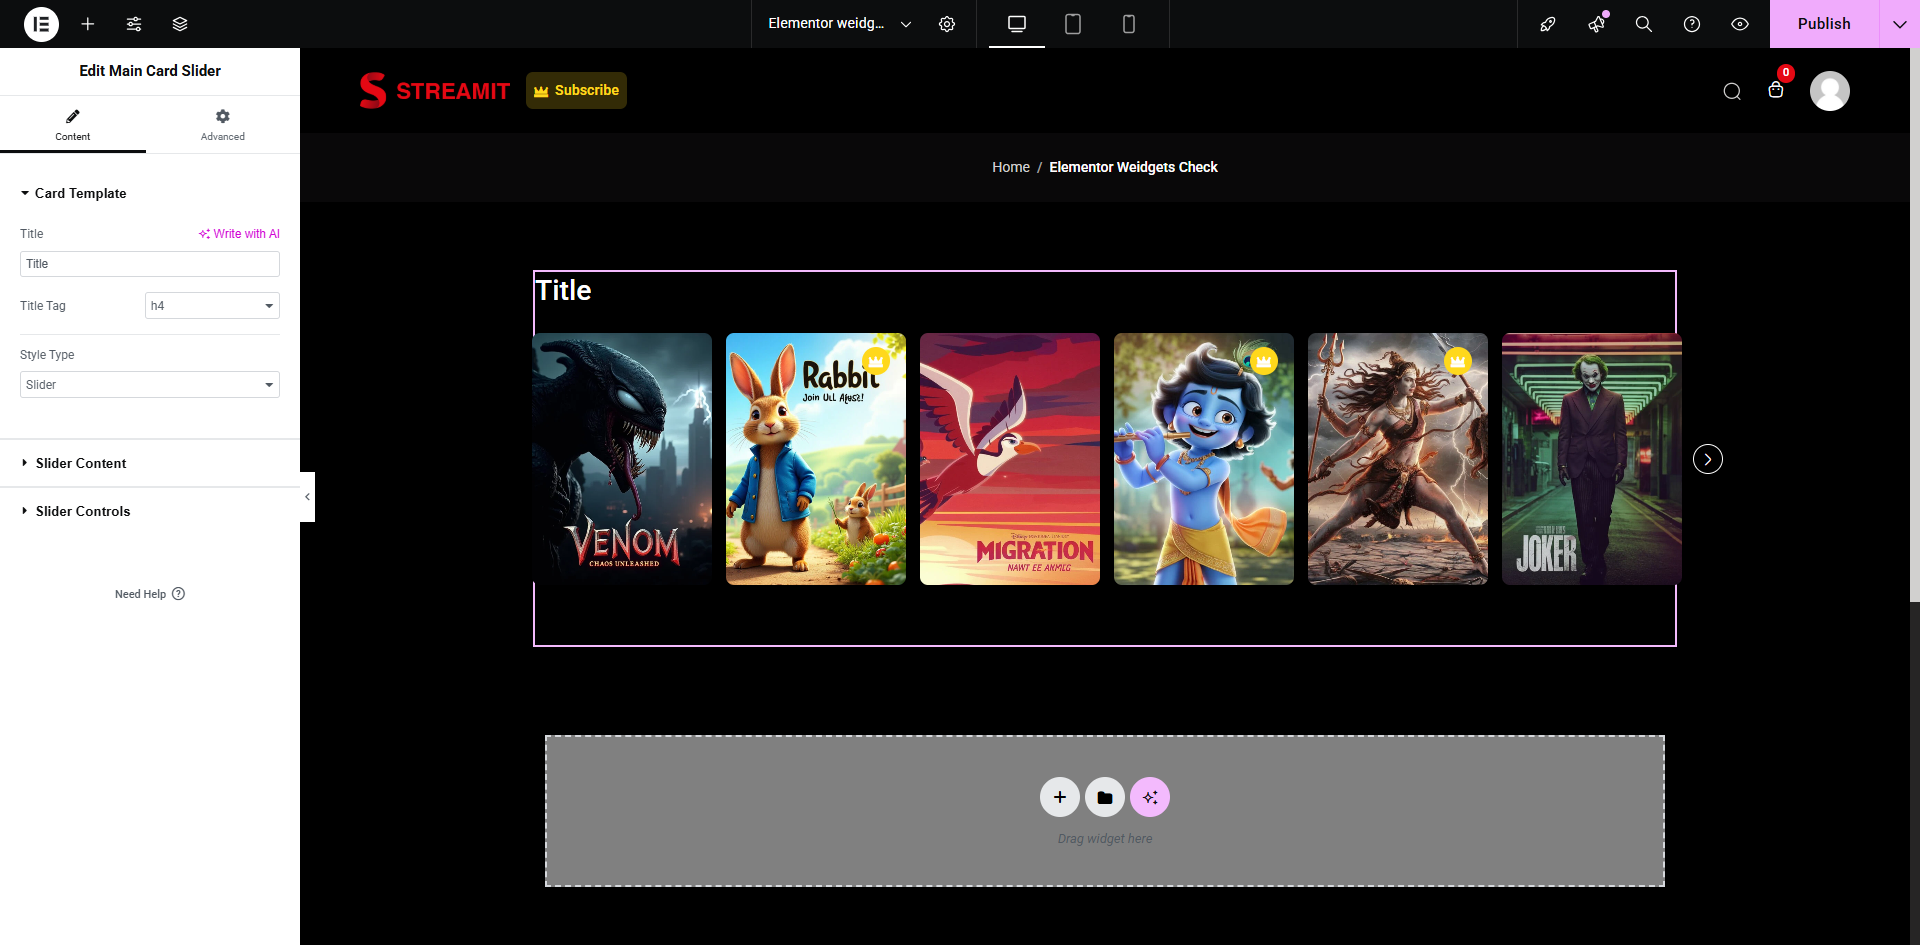
Task: Open the shopping cart icon
Action: [x=1776, y=90]
